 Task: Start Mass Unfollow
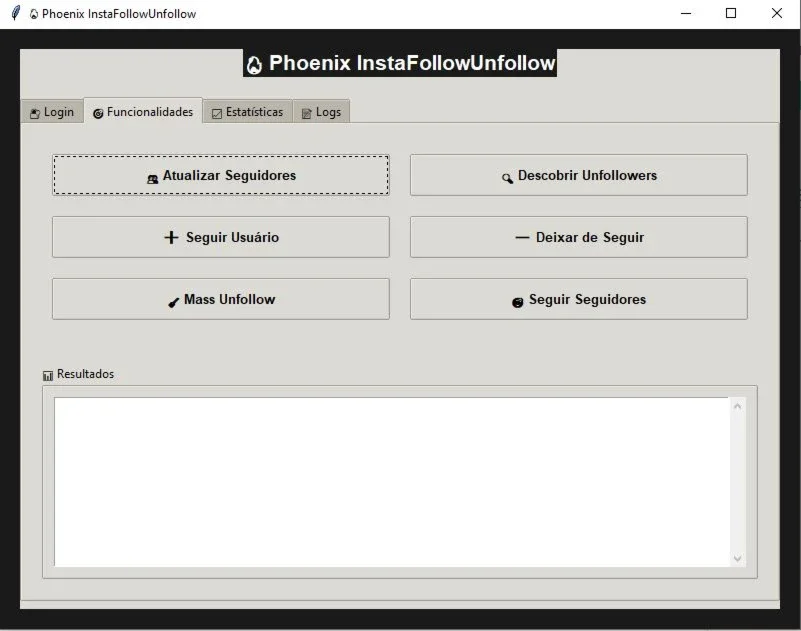pyautogui.click(x=221, y=299)
